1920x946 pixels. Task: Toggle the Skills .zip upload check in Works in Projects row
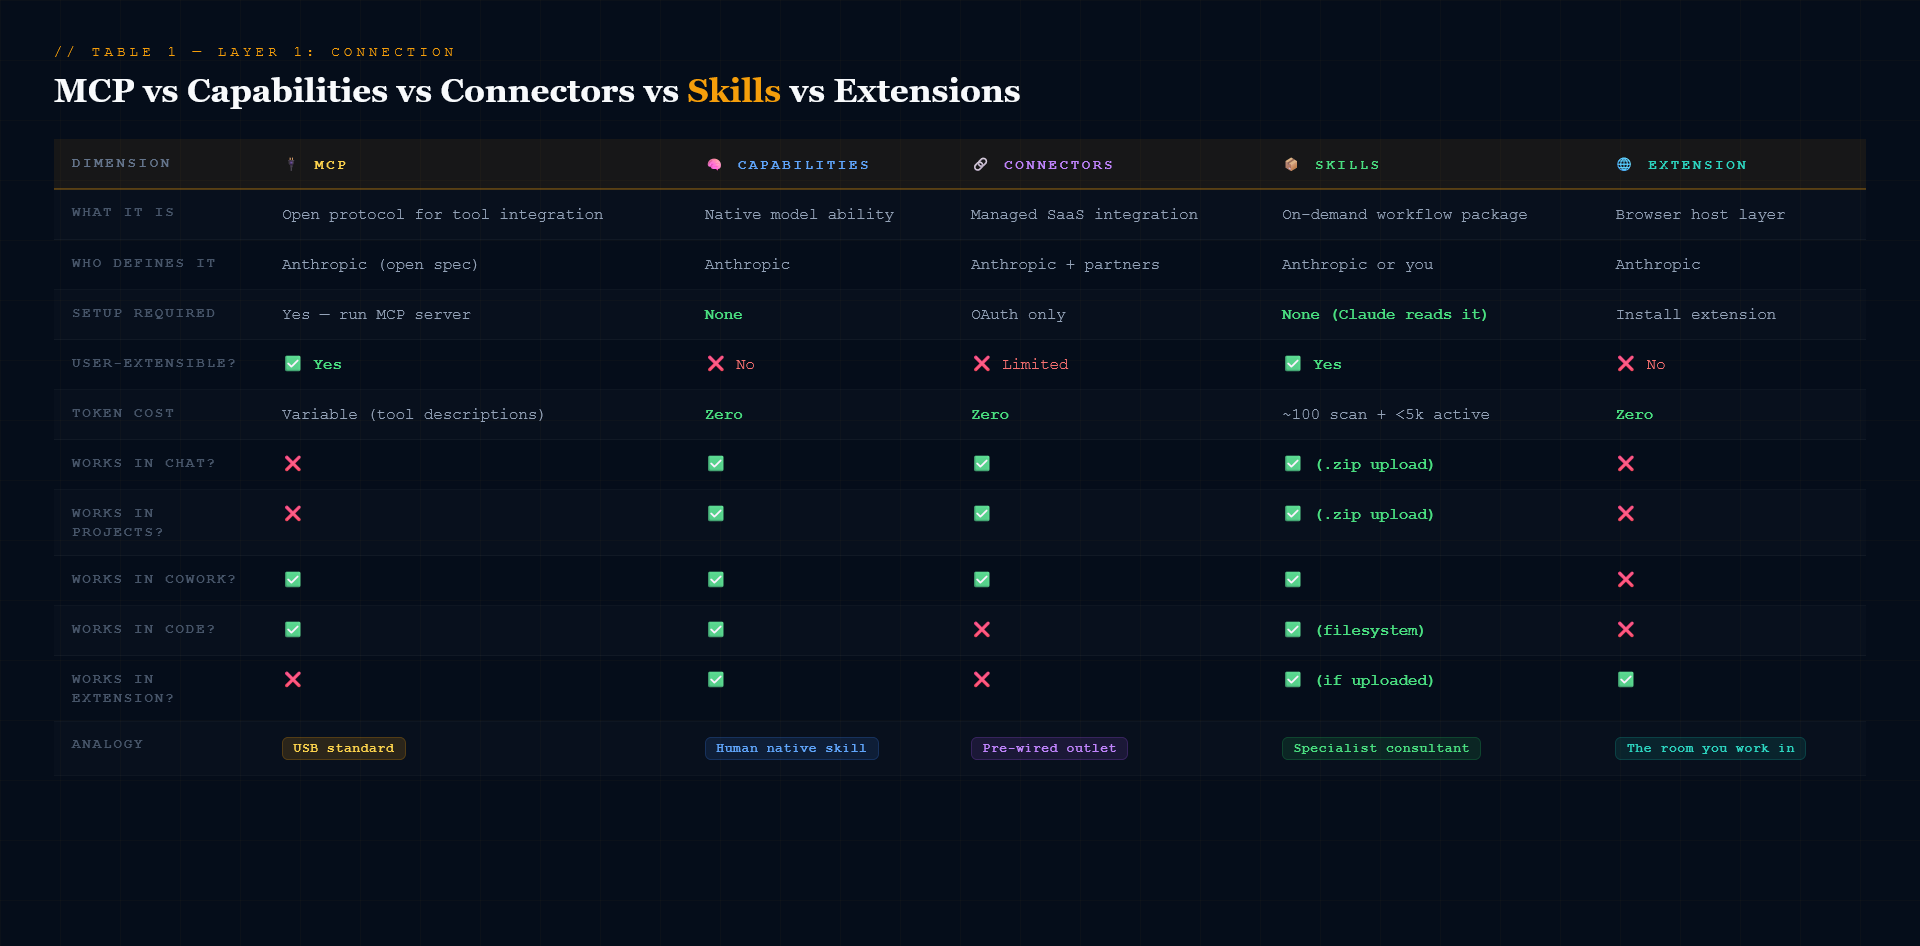point(1292,514)
